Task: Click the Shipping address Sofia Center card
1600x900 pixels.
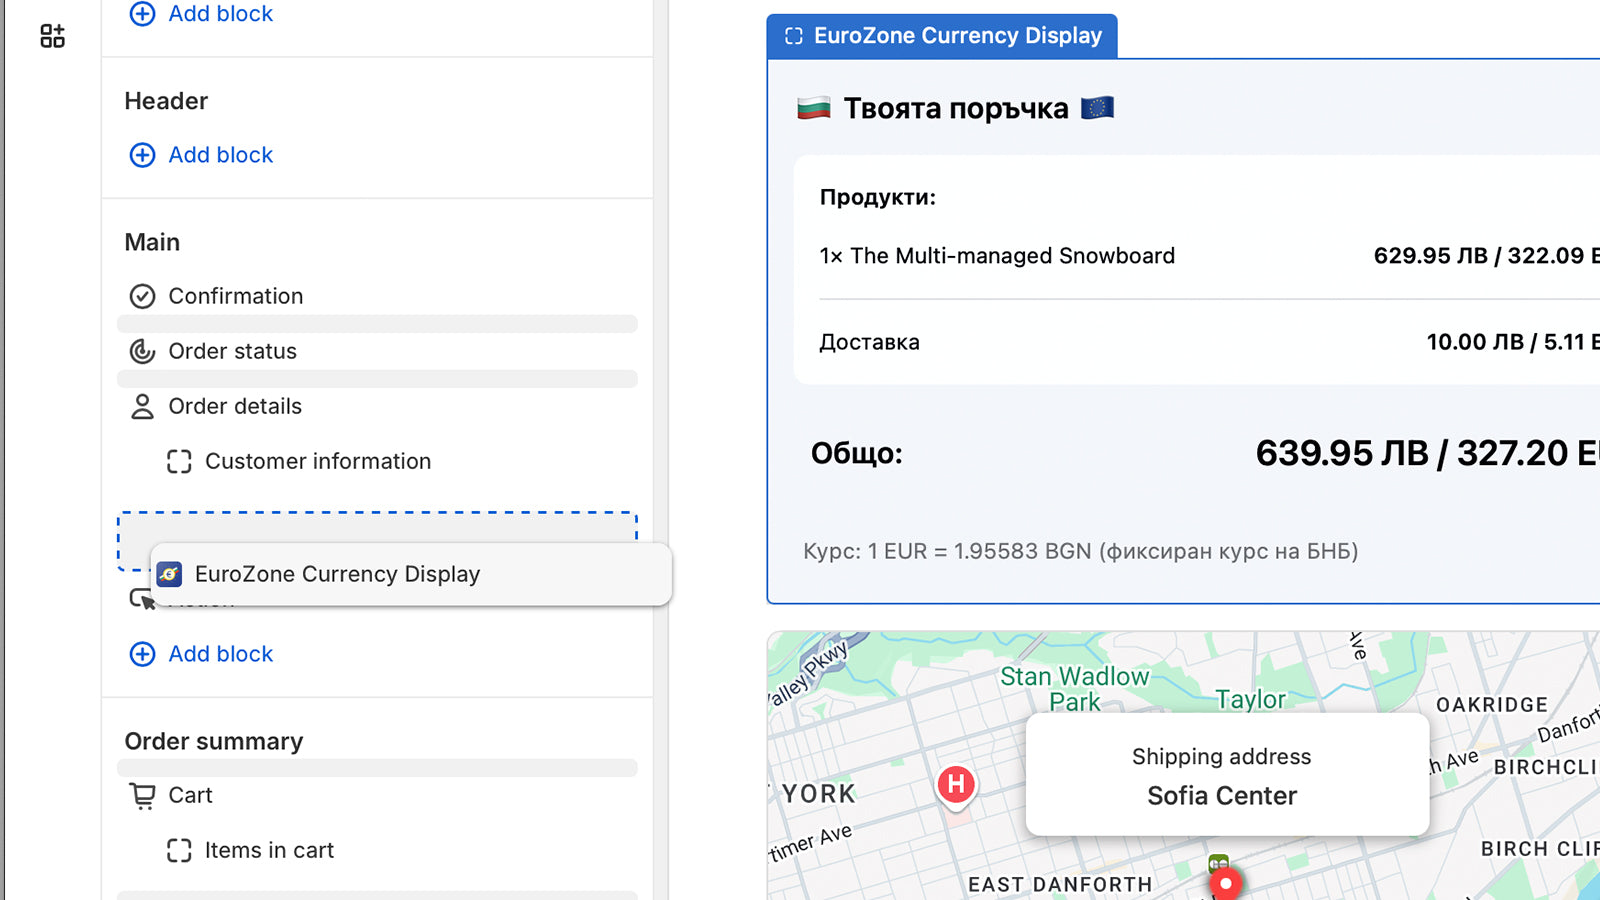Action: click(x=1226, y=775)
